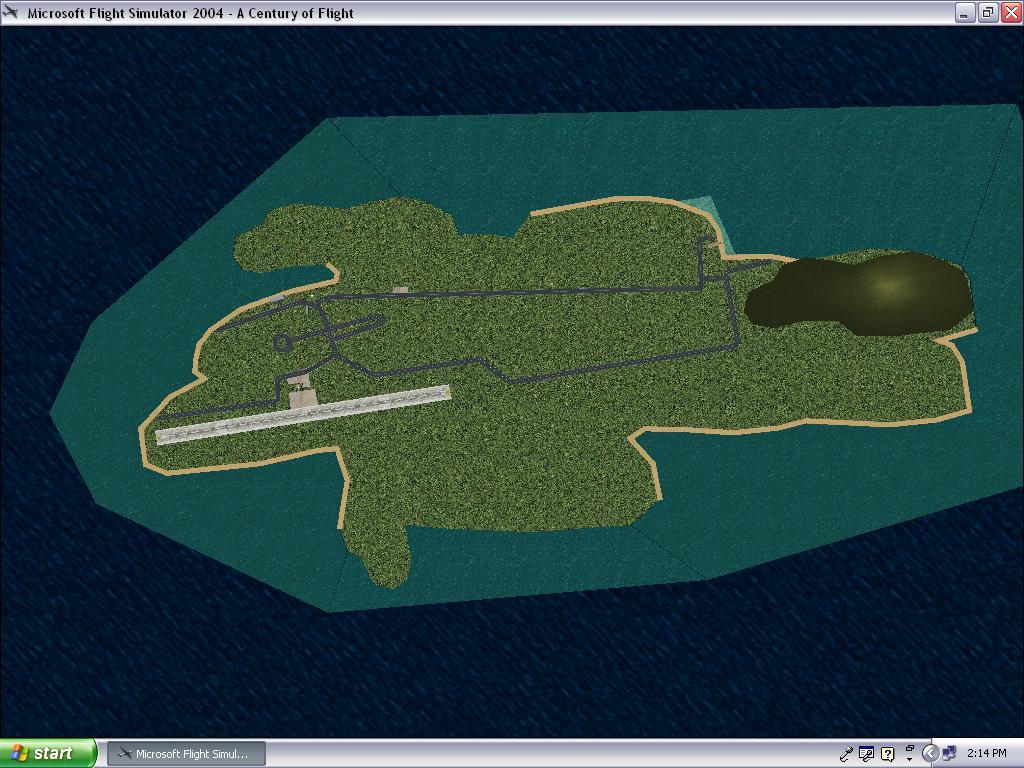The width and height of the screenshot is (1024, 768).
Task: Open the Windows Start menu
Action: [48, 753]
